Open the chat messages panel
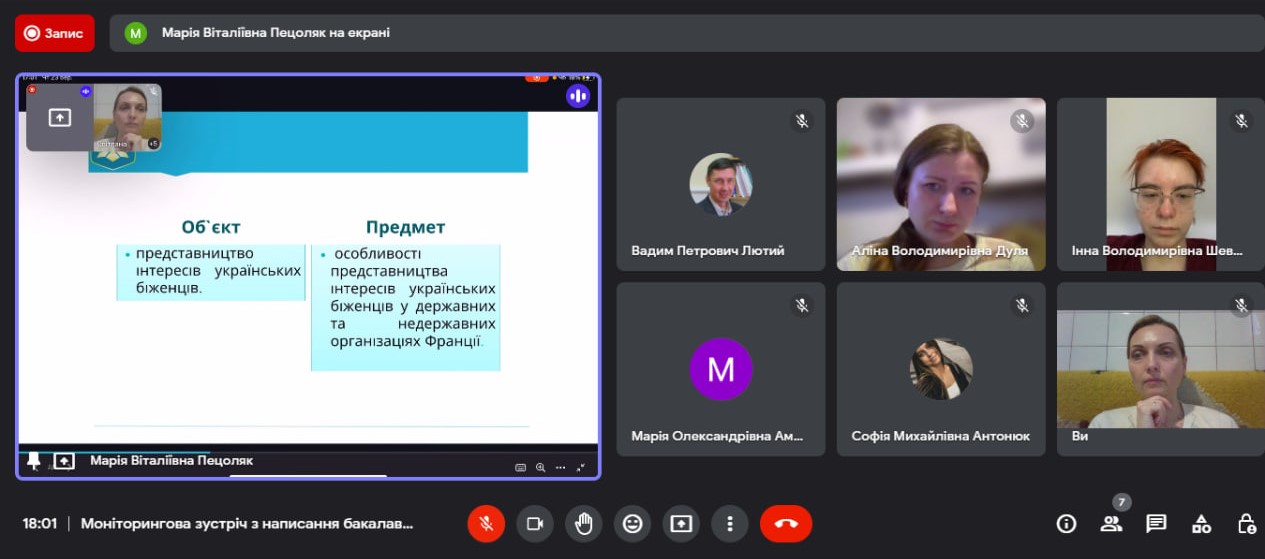1265x559 pixels. click(1156, 523)
